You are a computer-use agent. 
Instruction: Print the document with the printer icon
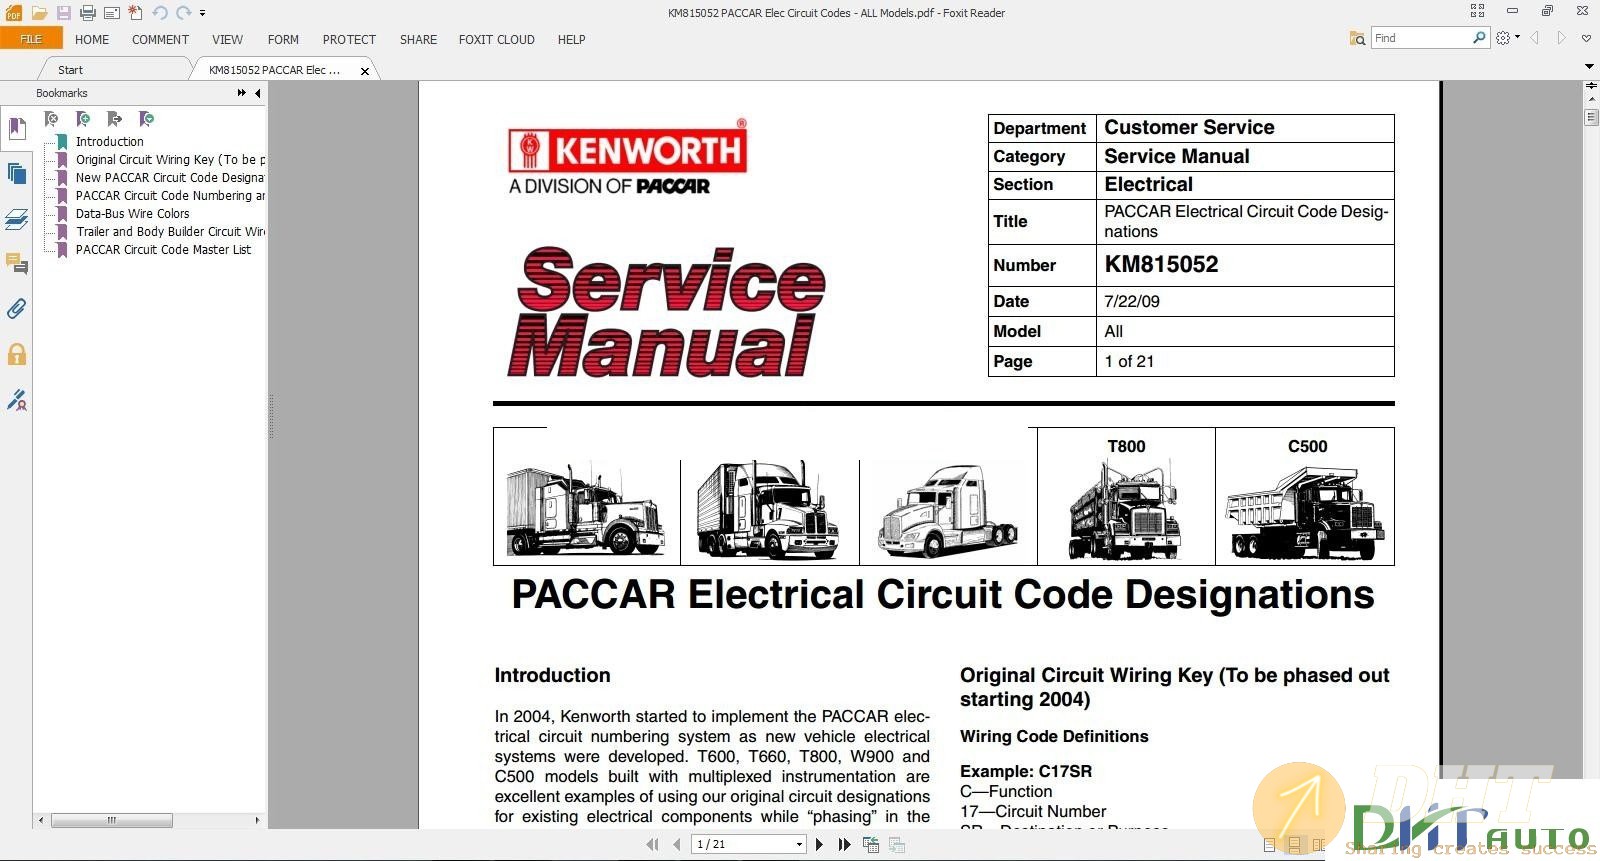88,13
